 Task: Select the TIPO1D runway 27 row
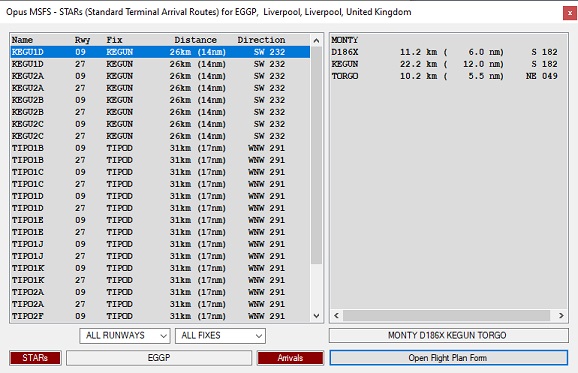tap(160, 208)
